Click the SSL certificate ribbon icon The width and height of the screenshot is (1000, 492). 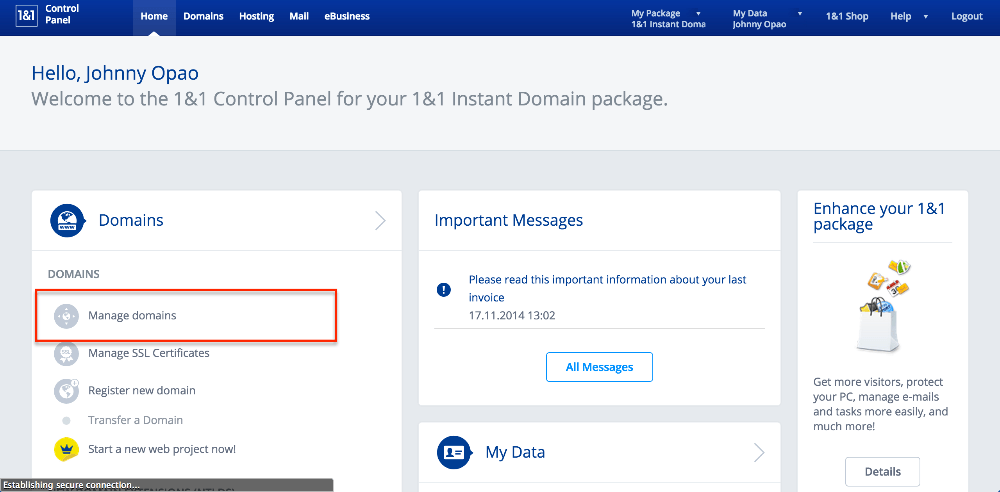tap(66, 353)
